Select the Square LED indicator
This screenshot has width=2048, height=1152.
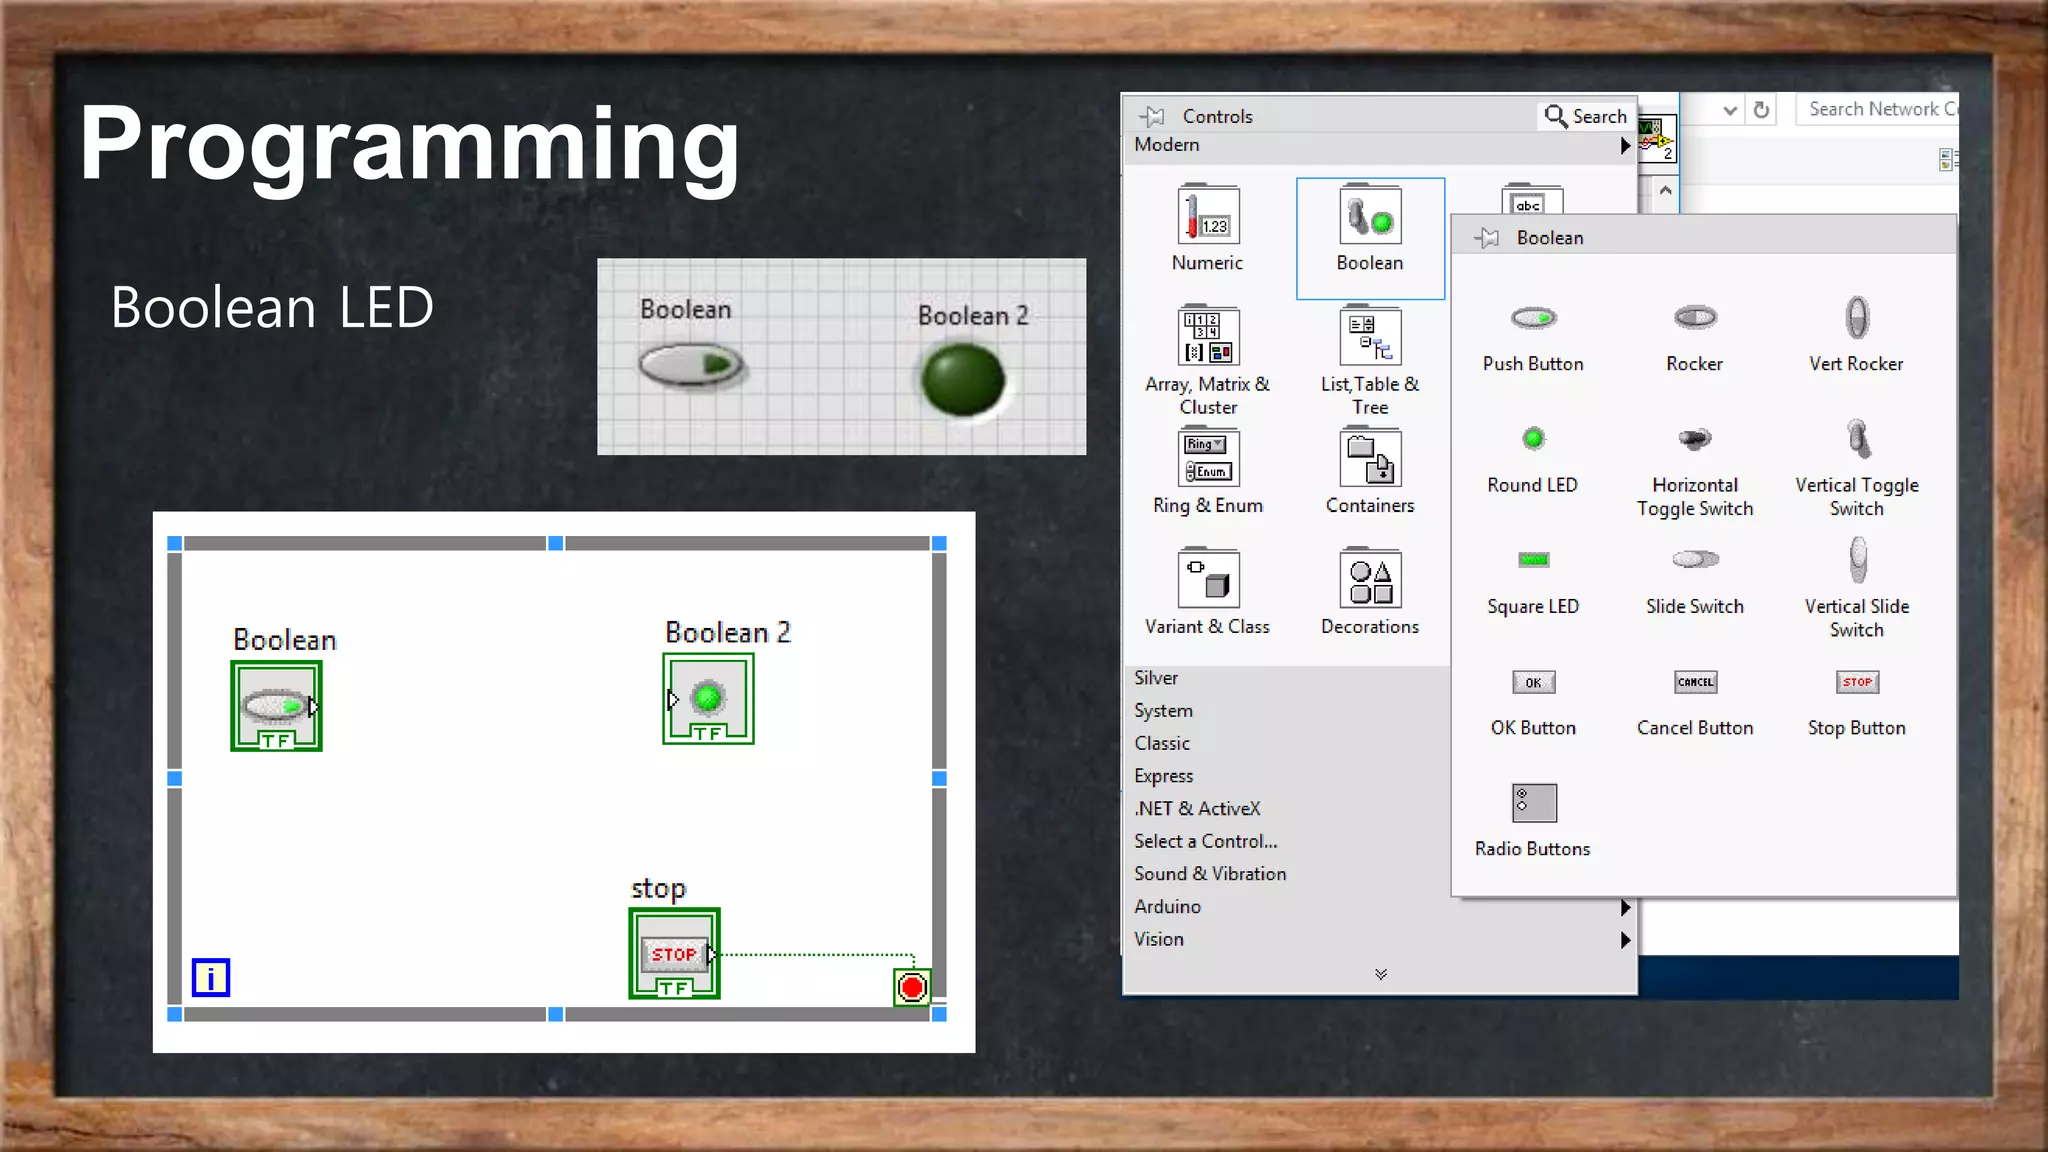pos(1533,583)
